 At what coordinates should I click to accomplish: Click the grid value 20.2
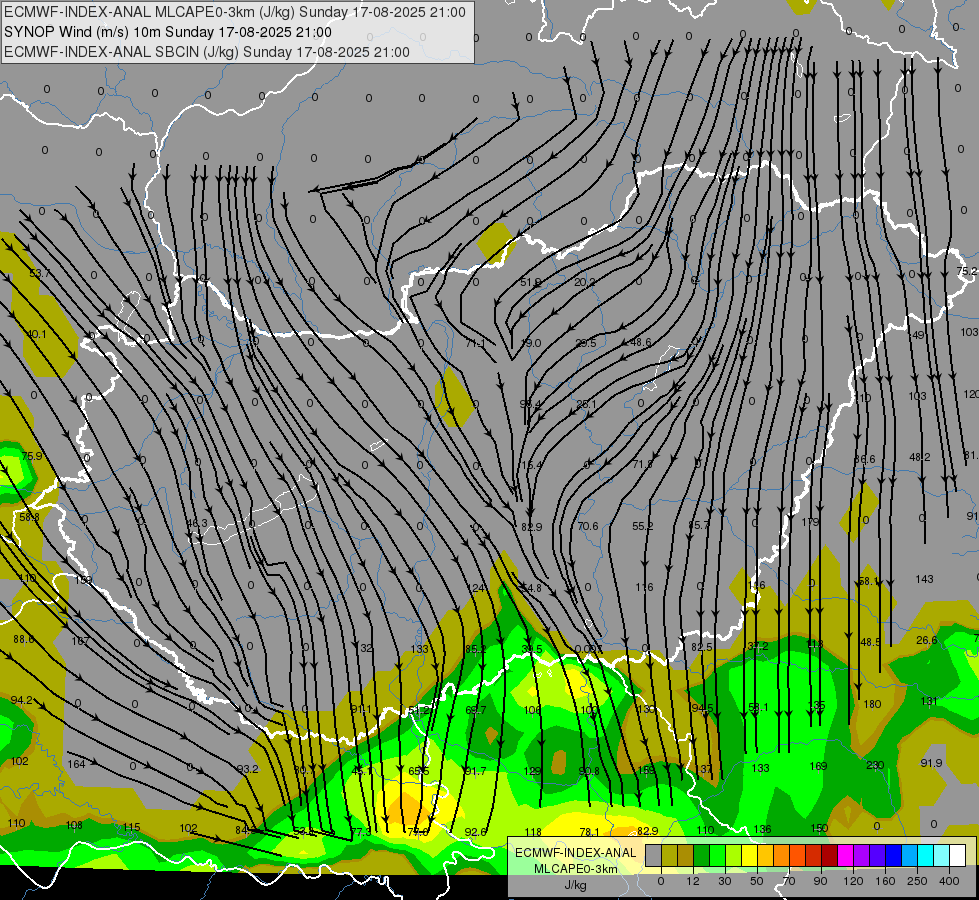(x=585, y=282)
